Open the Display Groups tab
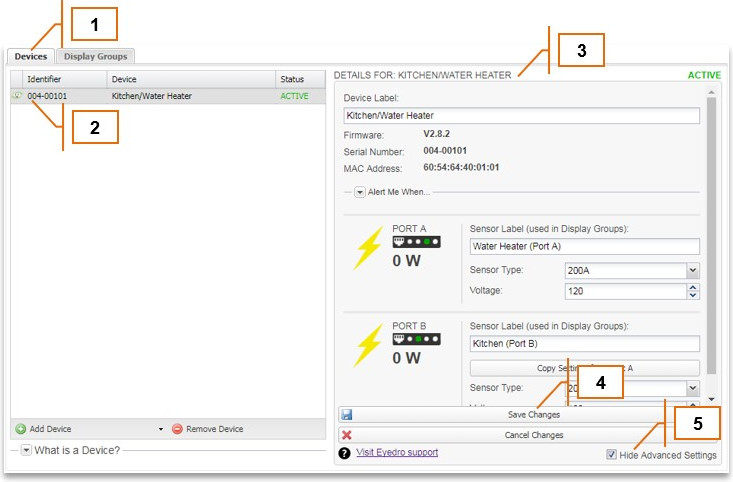The image size is (733, 482). point(95,57)
